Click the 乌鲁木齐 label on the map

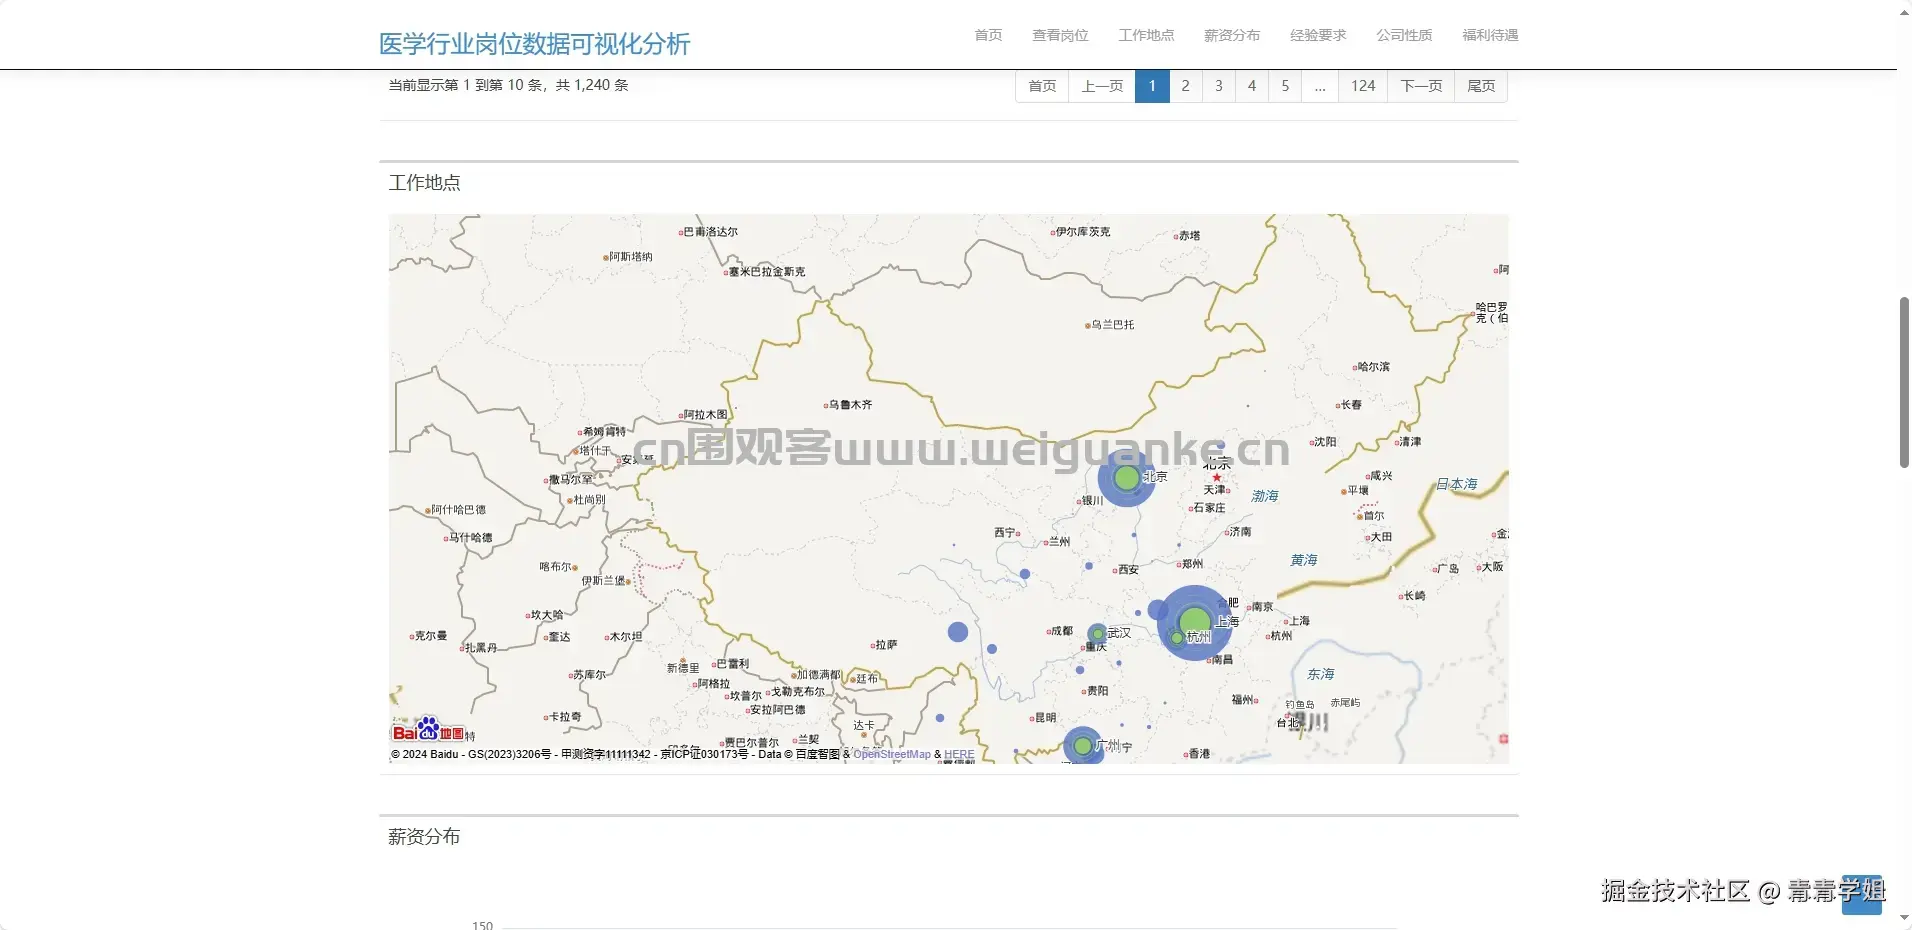850,405
